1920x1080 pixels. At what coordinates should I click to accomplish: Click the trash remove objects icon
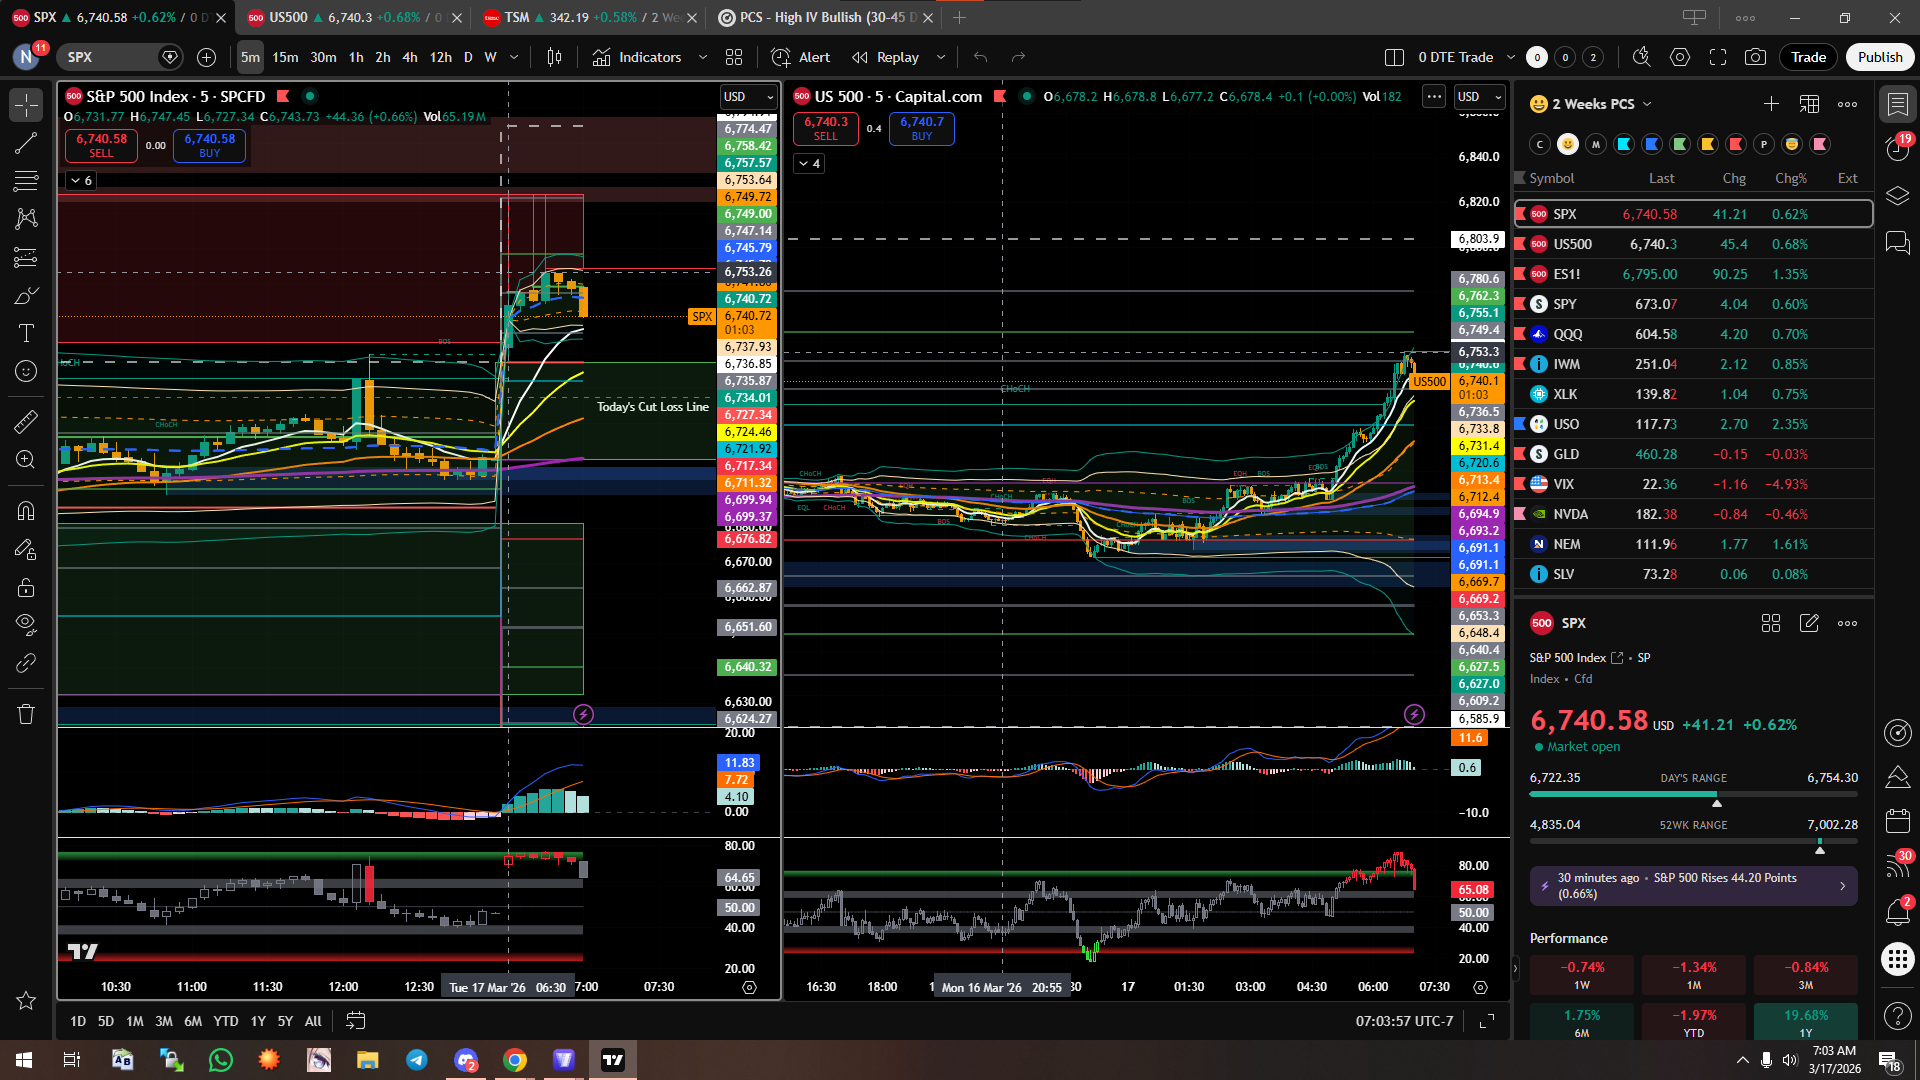[x=26, y=714]
